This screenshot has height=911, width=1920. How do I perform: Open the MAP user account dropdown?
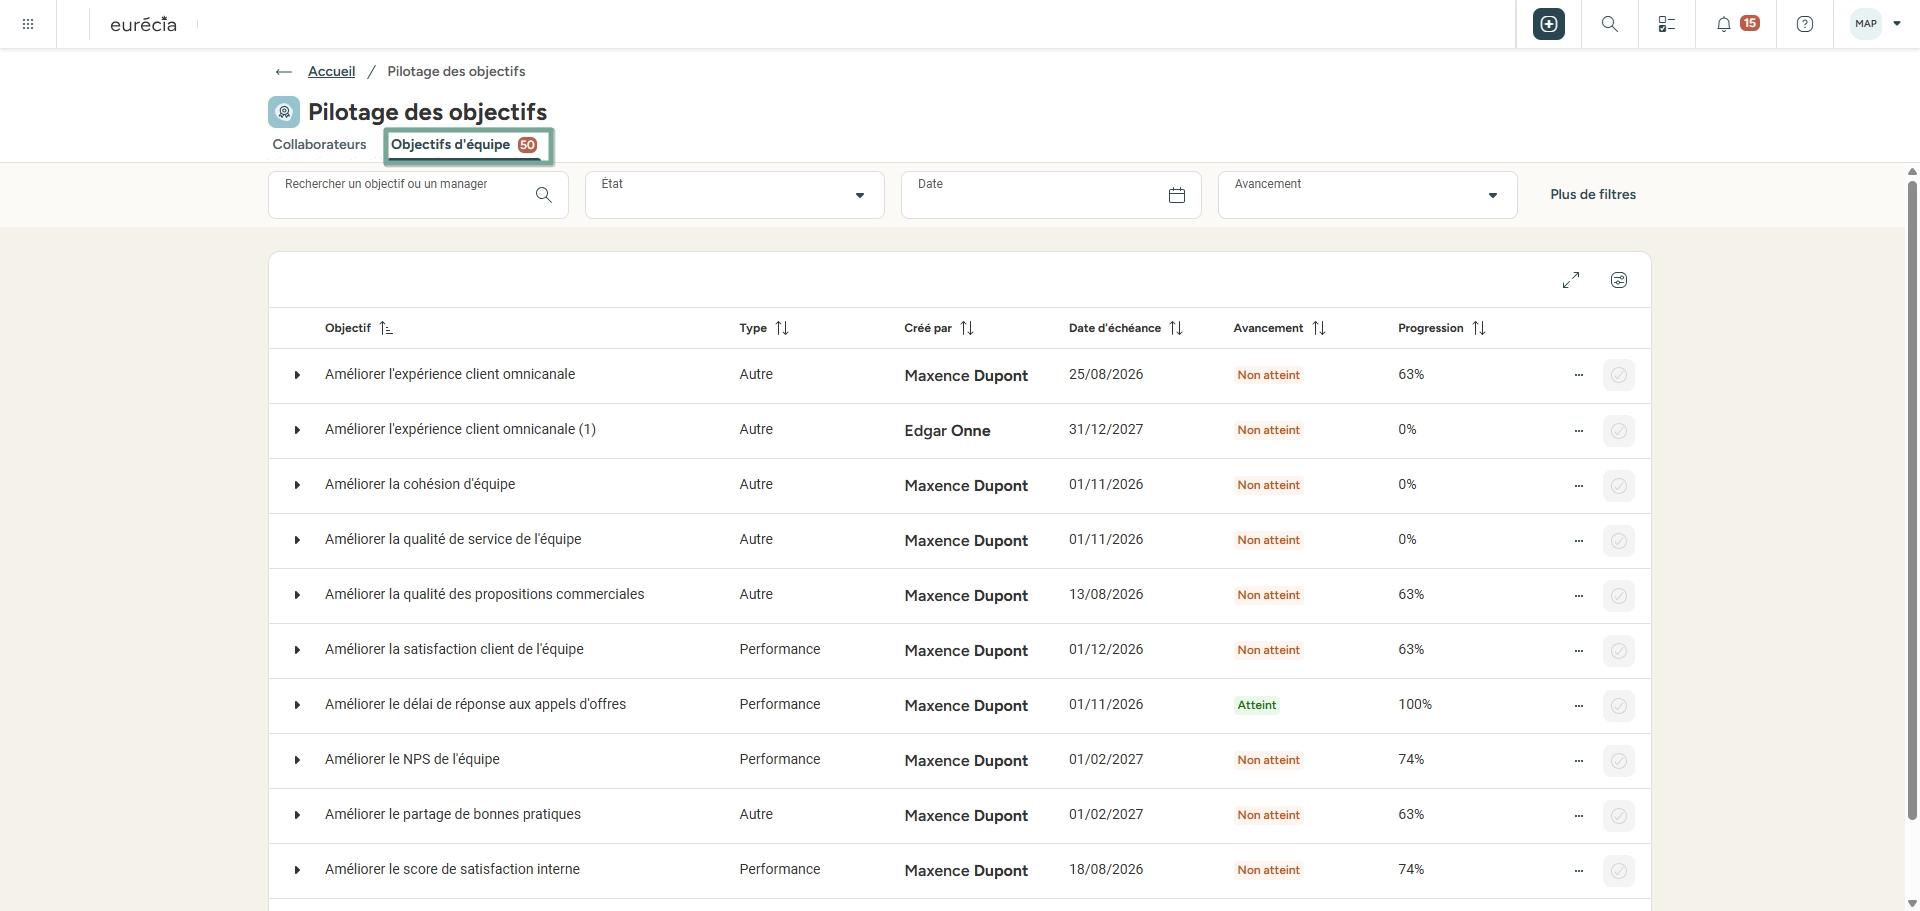[x=1876, y=24]
